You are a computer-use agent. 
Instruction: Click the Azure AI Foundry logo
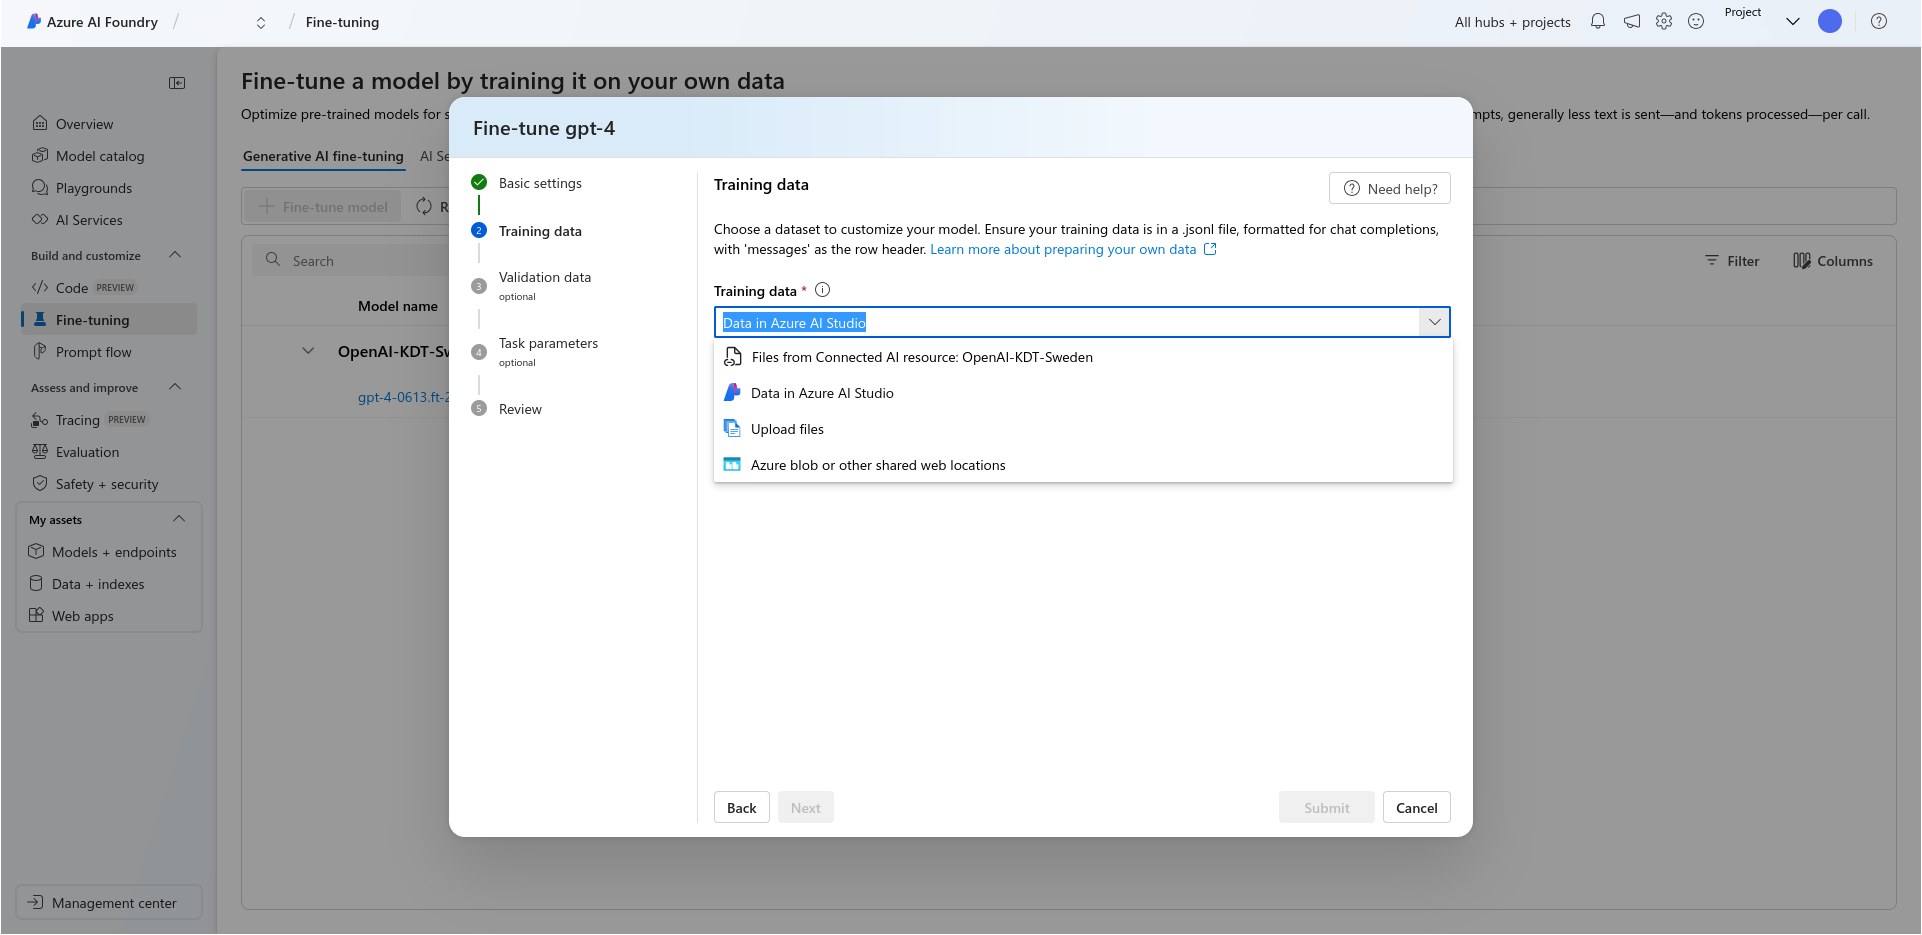34,21
